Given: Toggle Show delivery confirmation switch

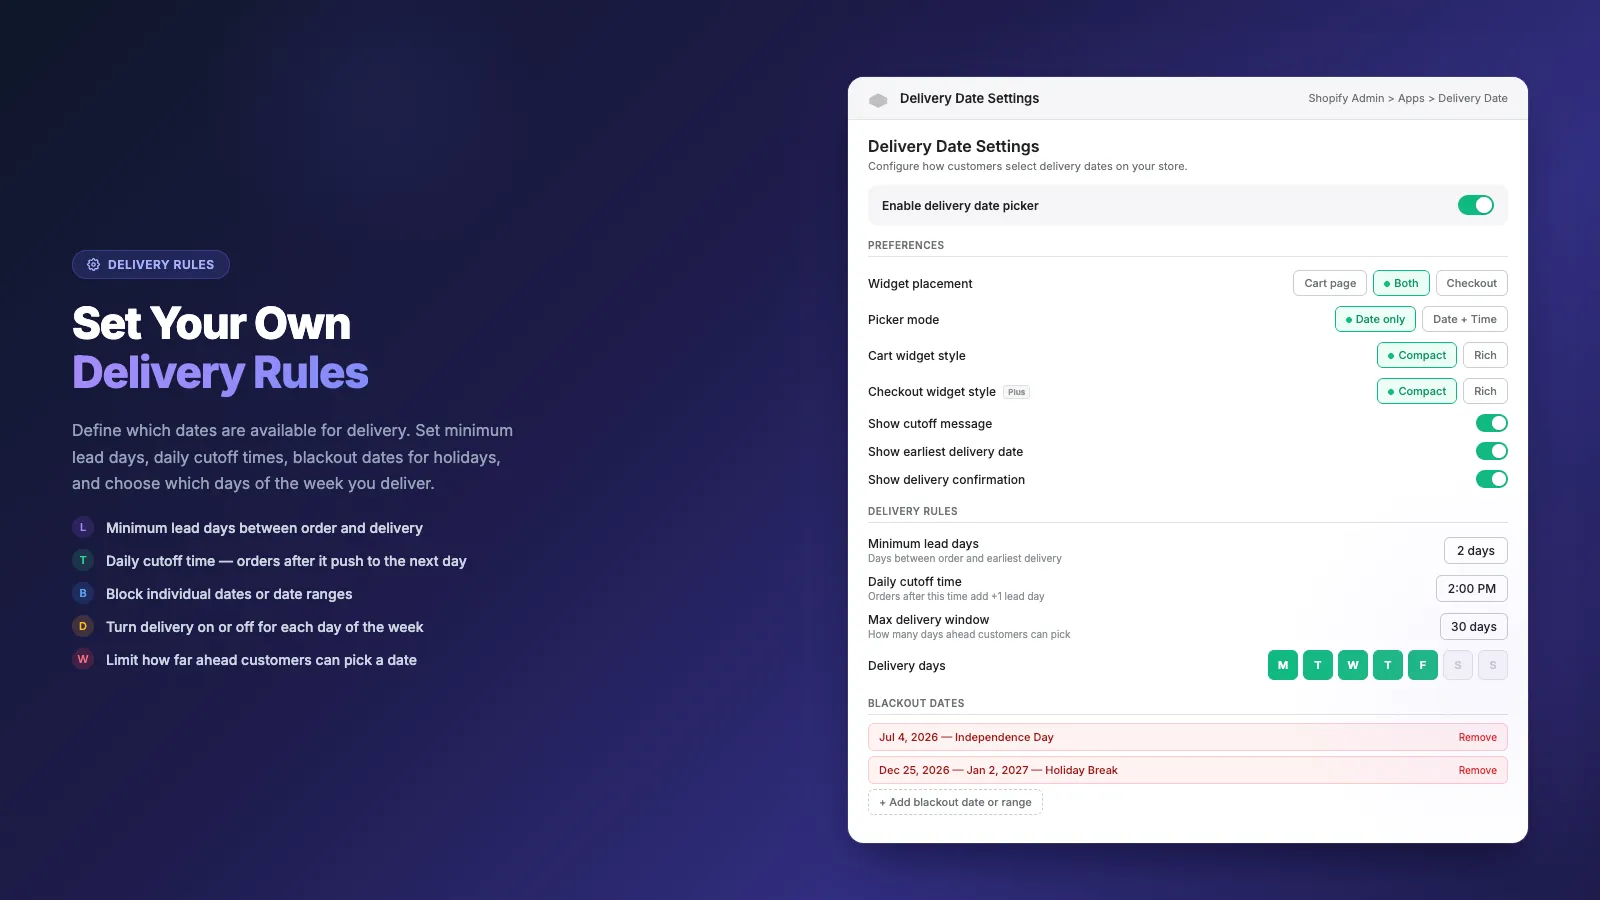Looking at the screenshot, I should coord(1492,479).
